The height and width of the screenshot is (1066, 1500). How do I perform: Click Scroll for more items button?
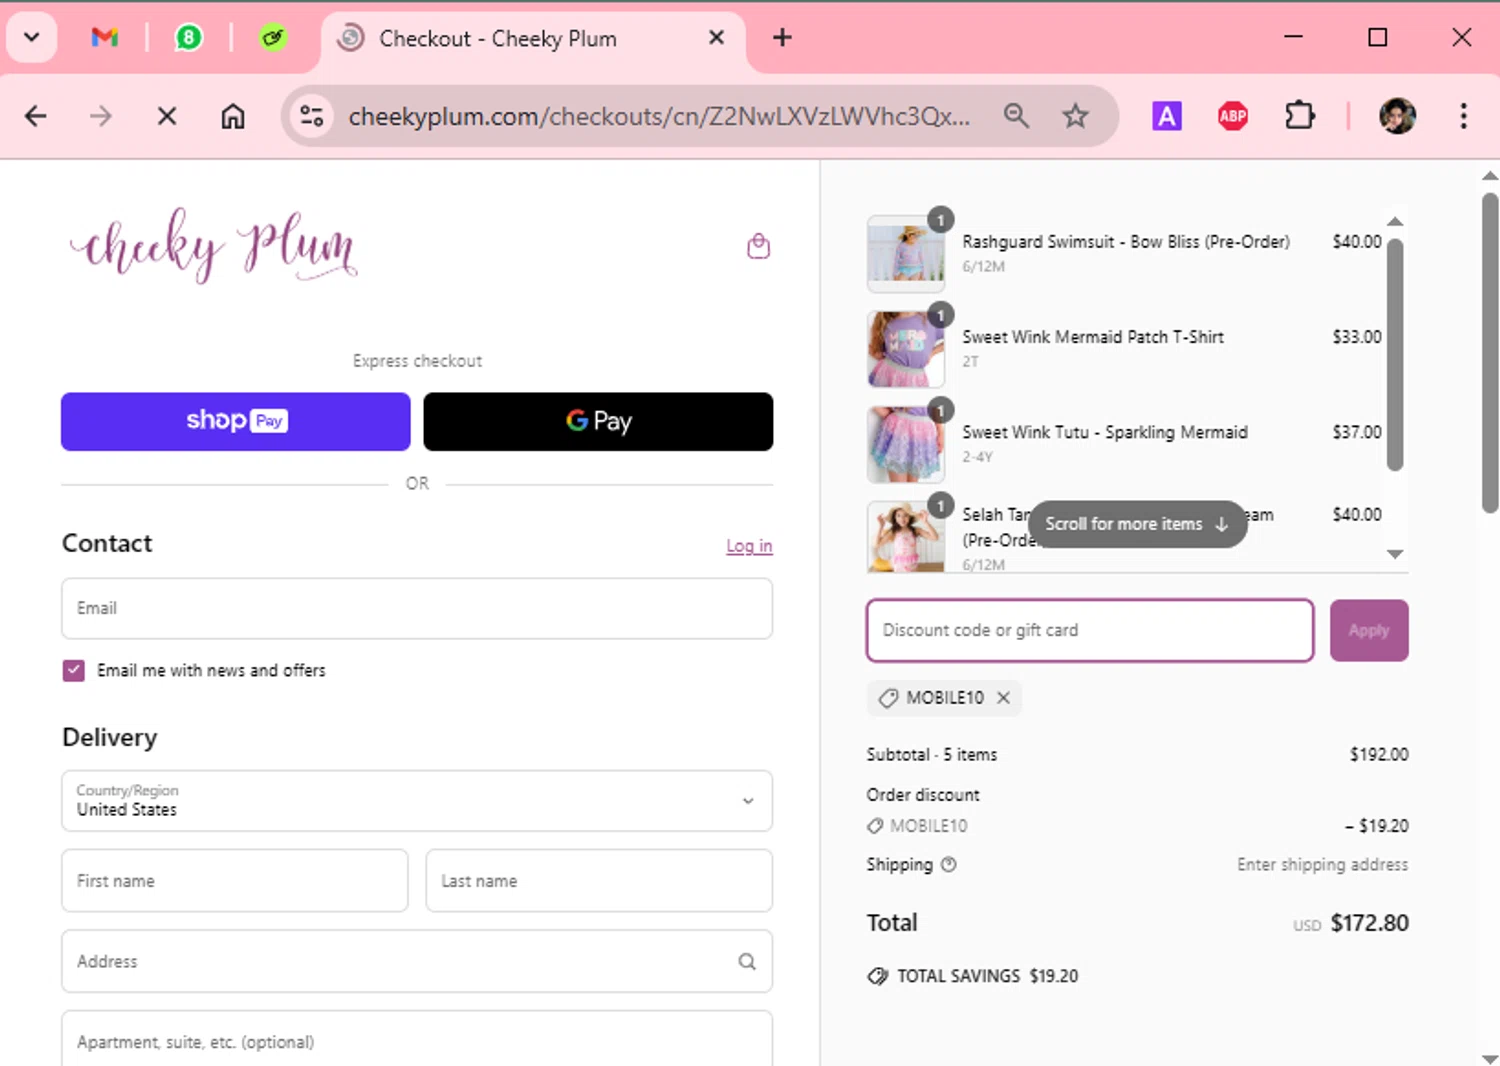coord(1137,524)
